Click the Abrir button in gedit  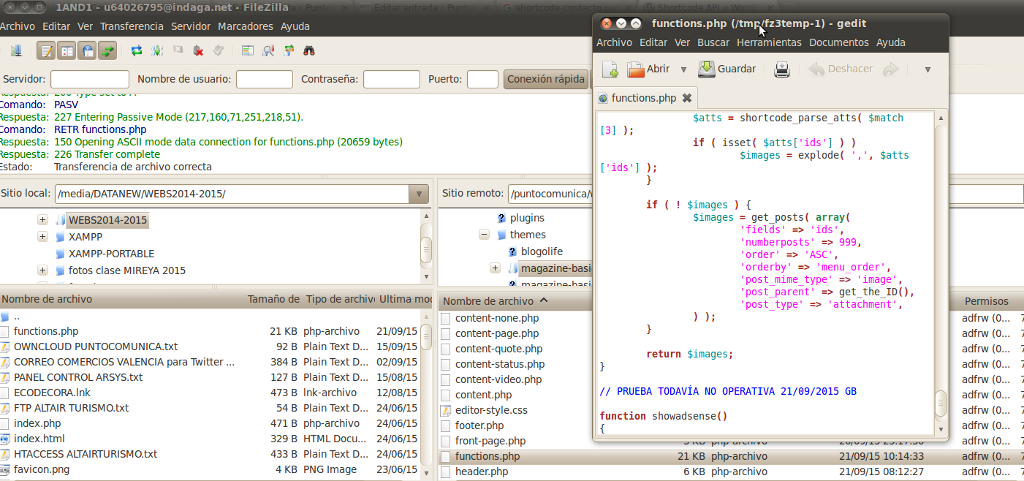click(x=648, y=69)
